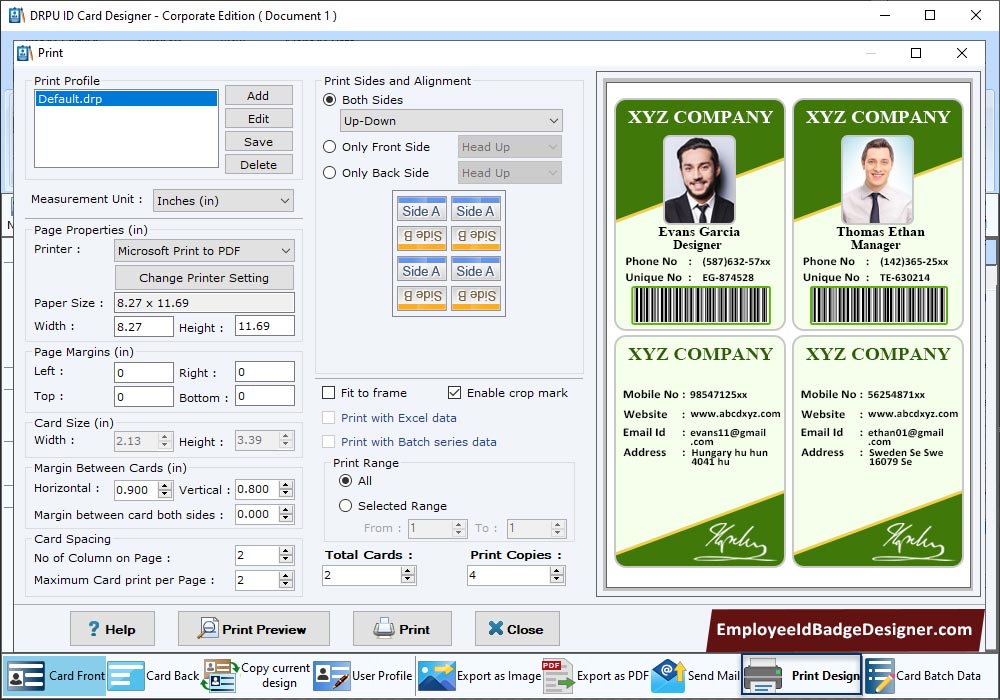Open Printer selection dropdown
The width and height of the screenshot is (1000, 700).
204,251
